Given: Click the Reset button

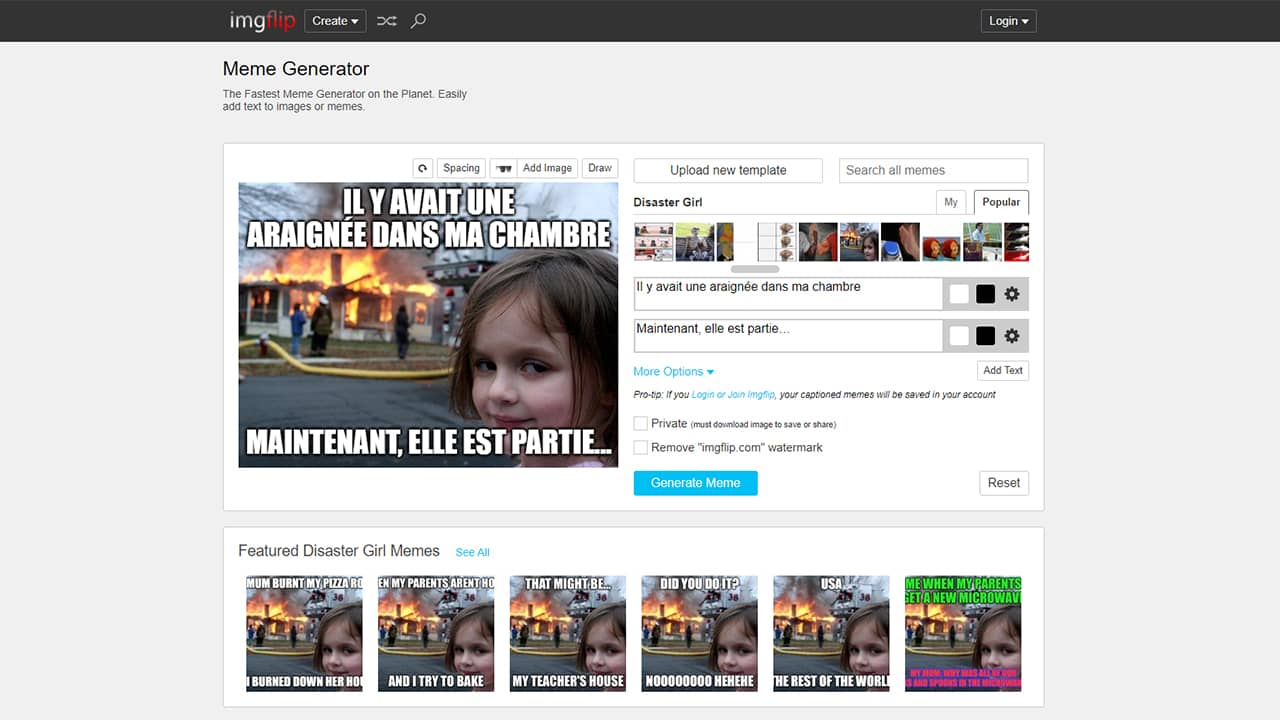Looking at the screenshot, I should 1004,483.
